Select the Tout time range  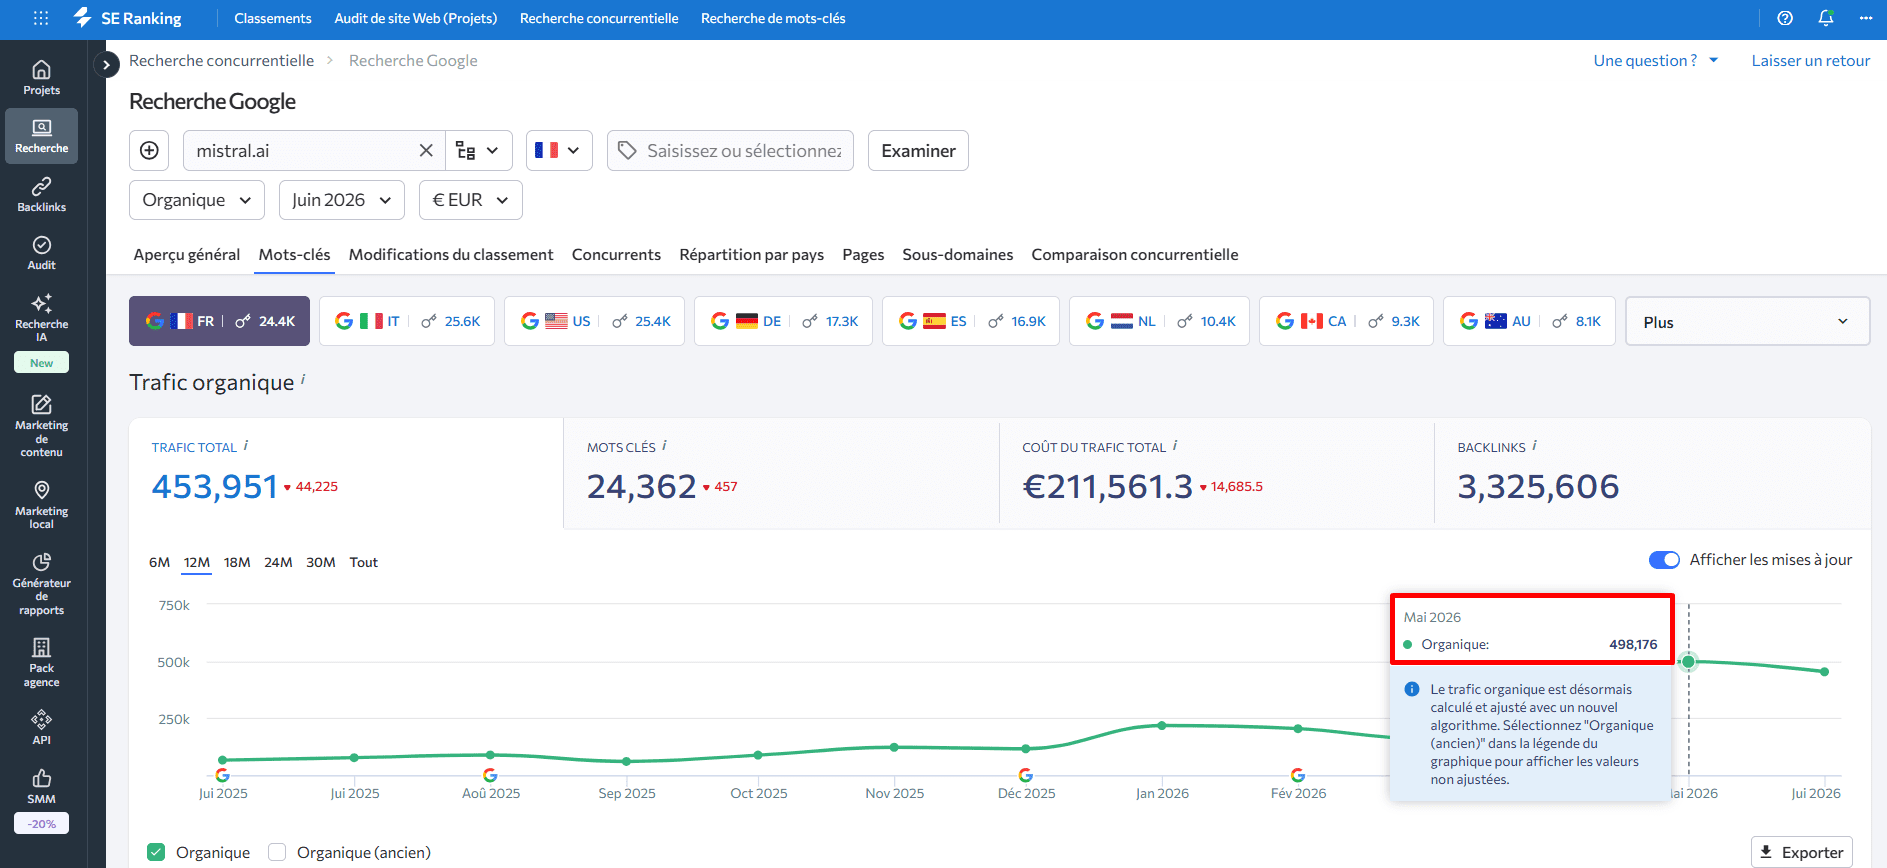(x=364, y=562)
